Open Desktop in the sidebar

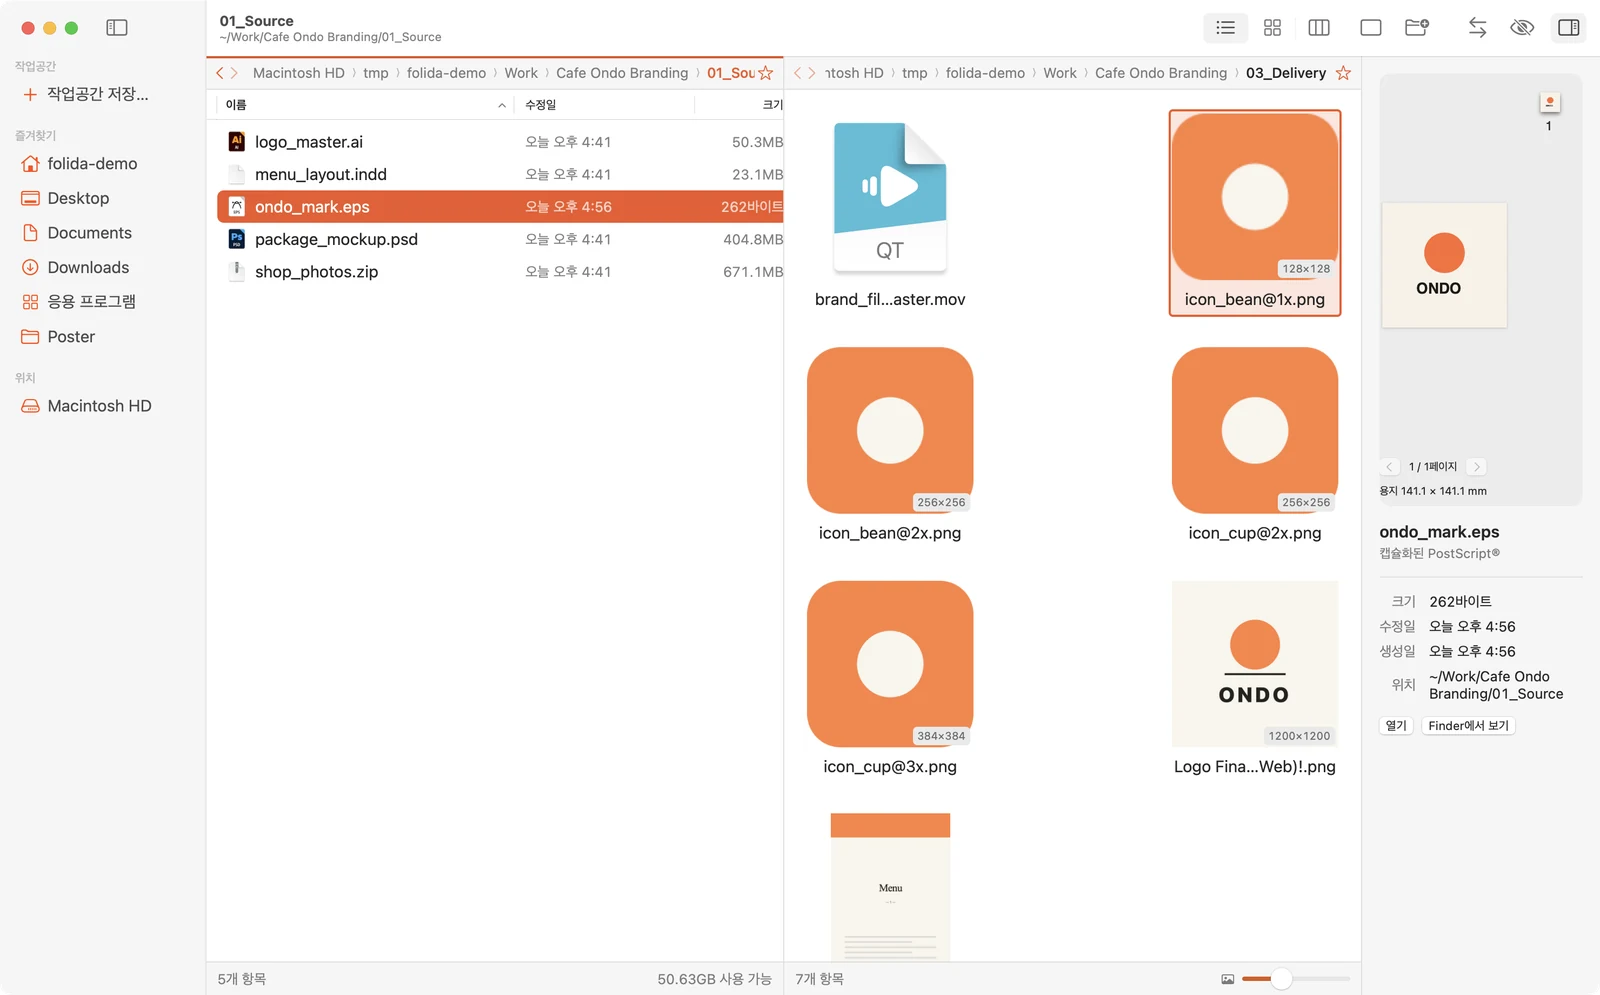pyautogui.click(x=78, y=198)
